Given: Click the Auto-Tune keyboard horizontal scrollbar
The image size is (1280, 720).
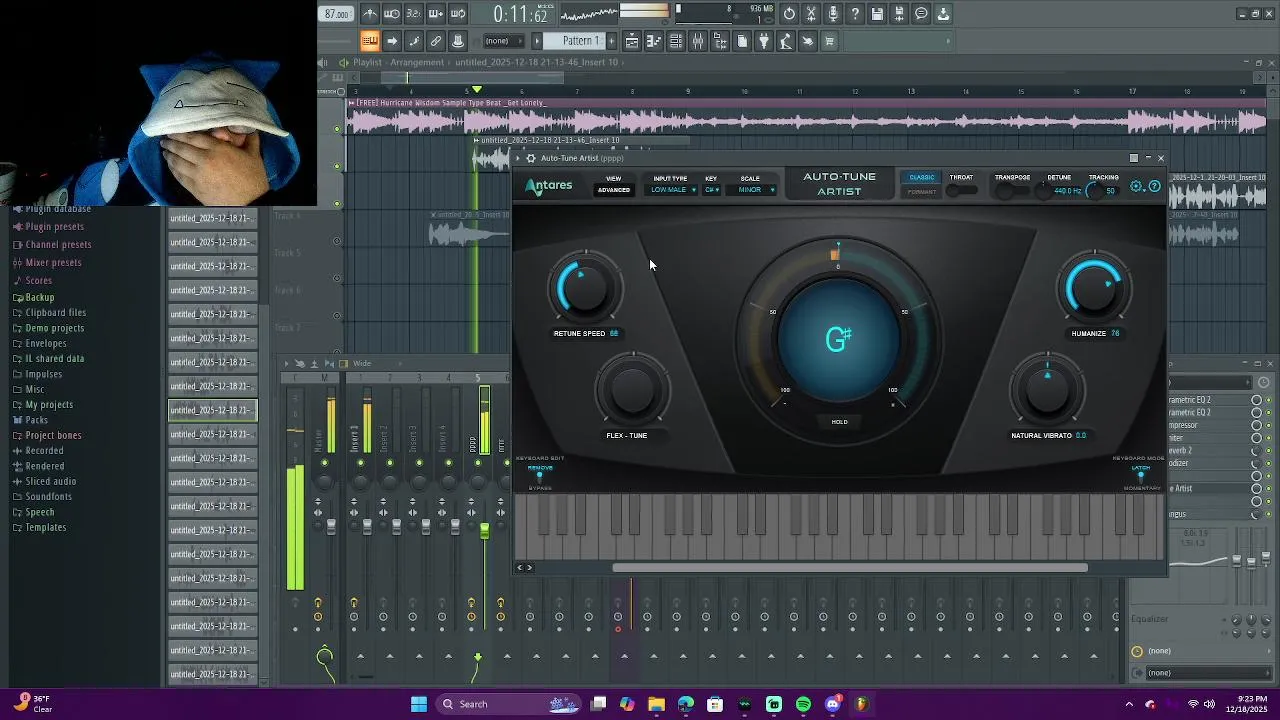Looking at the screenshot, I should 850,568.
